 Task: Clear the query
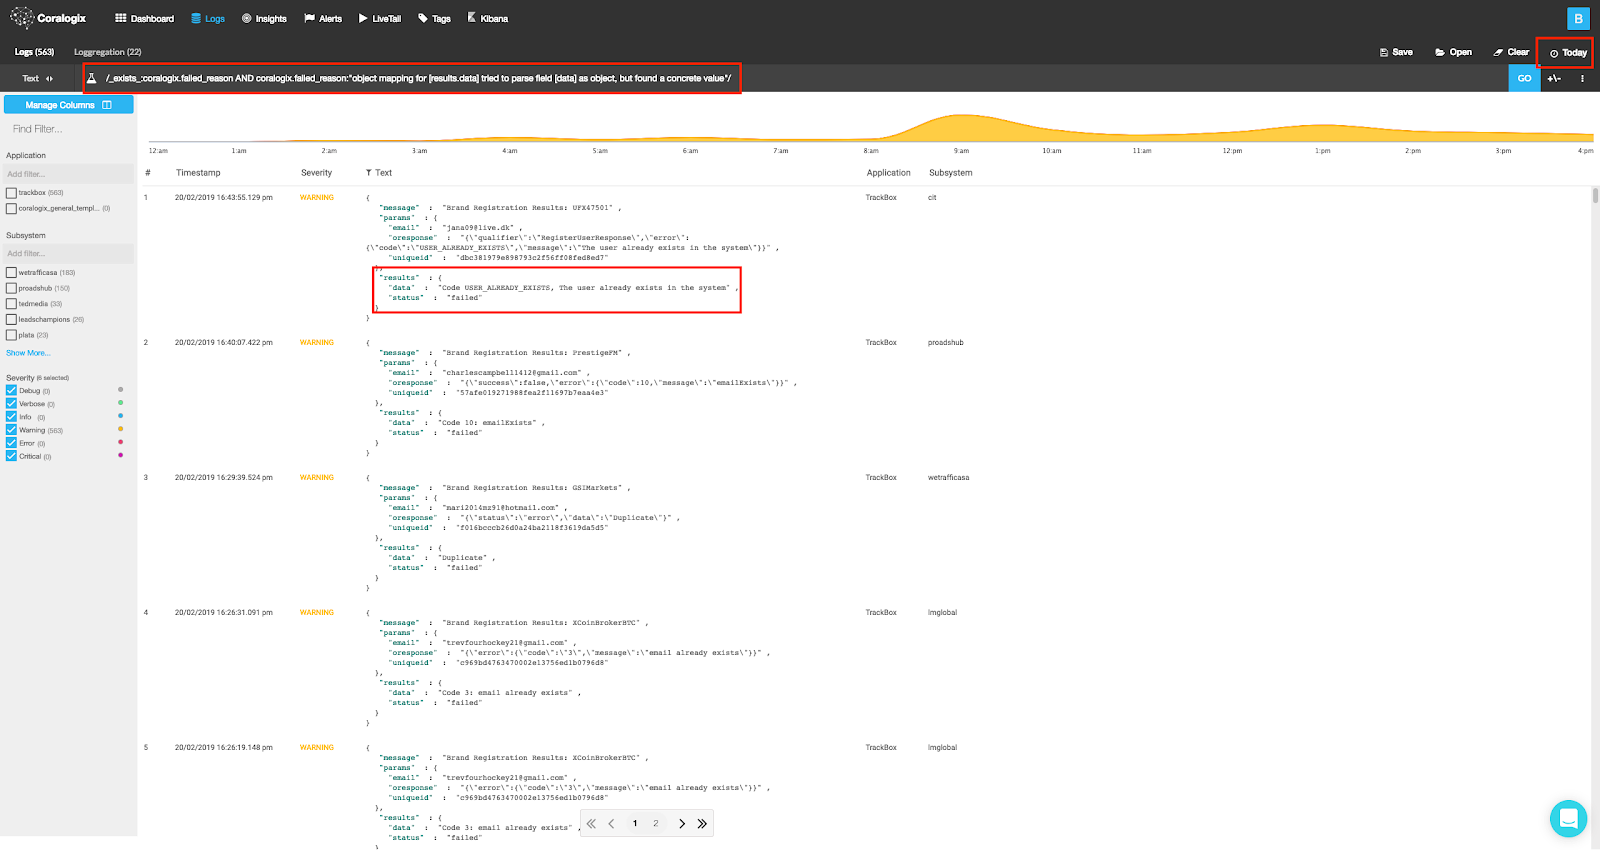click(1511, 52)
